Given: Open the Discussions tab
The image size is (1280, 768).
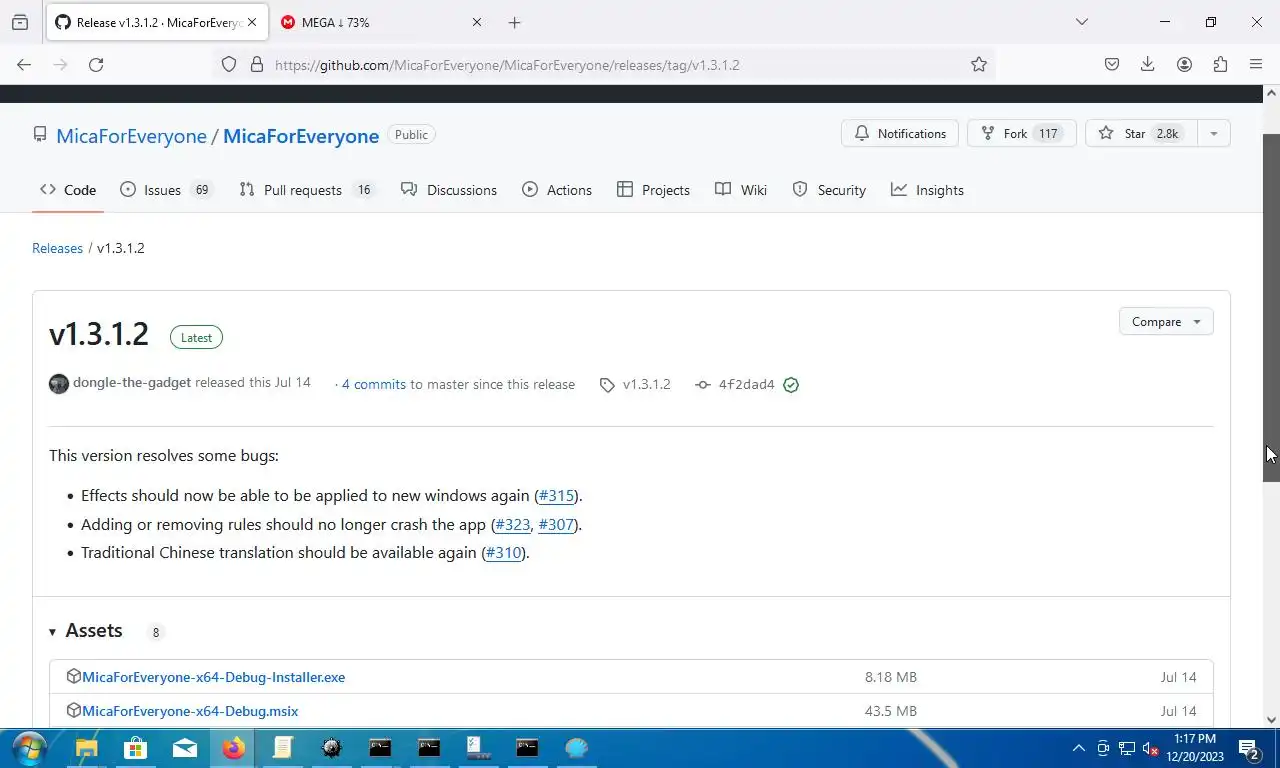Looking at the screenshot, I should coord(448,190).
